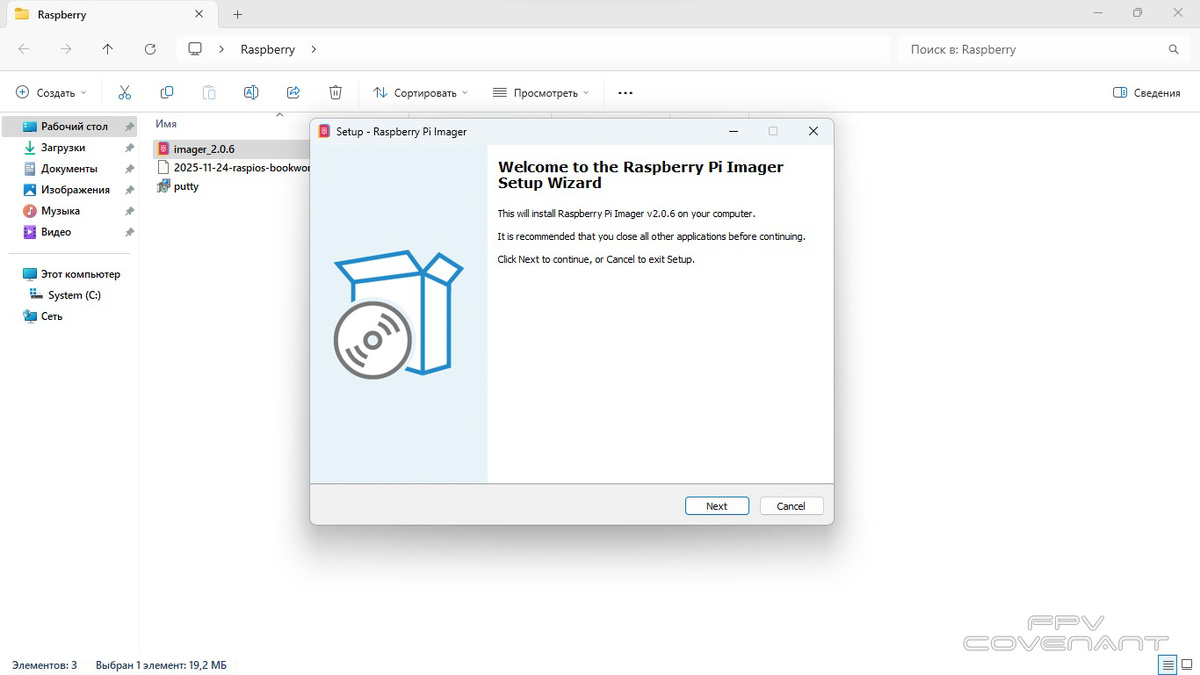Click the Delete trash icon in Explorer
The height and width of the screenshot is (675, 1200).
[x=335, y=92]
